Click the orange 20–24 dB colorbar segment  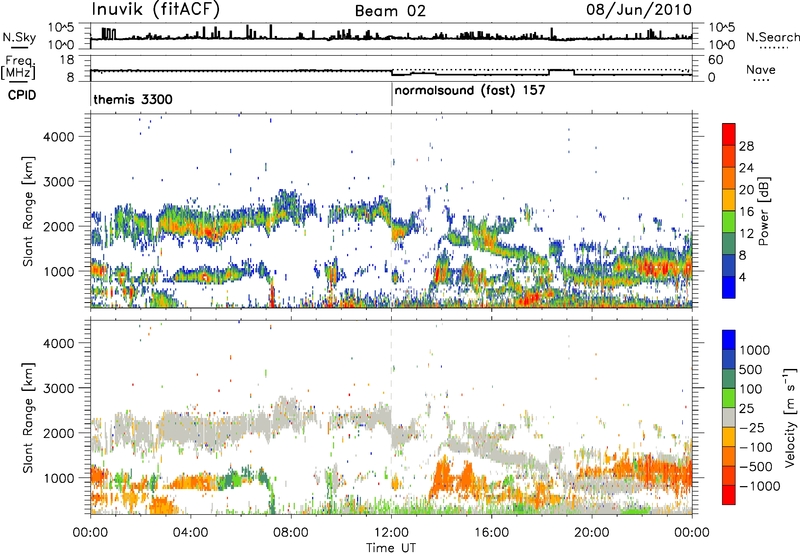coord(729,178)
